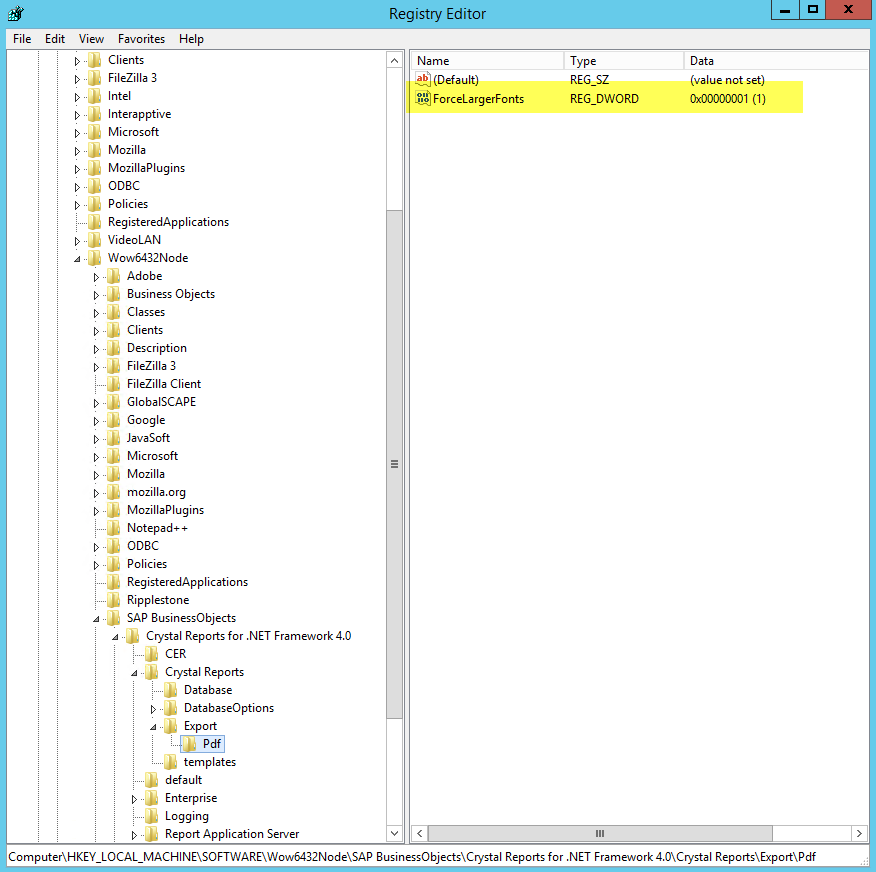
Task: Click the CER key folder icon
Action: (151, 654)
